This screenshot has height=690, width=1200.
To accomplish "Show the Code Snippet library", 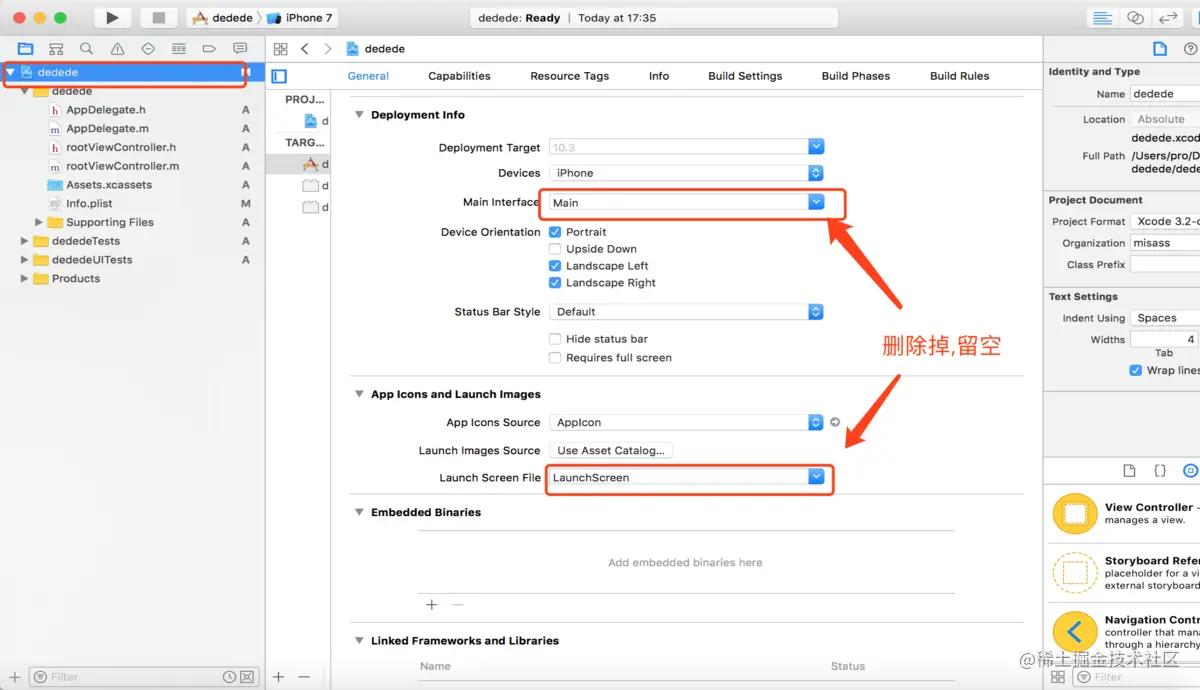I will click(x=1160, y=470).
